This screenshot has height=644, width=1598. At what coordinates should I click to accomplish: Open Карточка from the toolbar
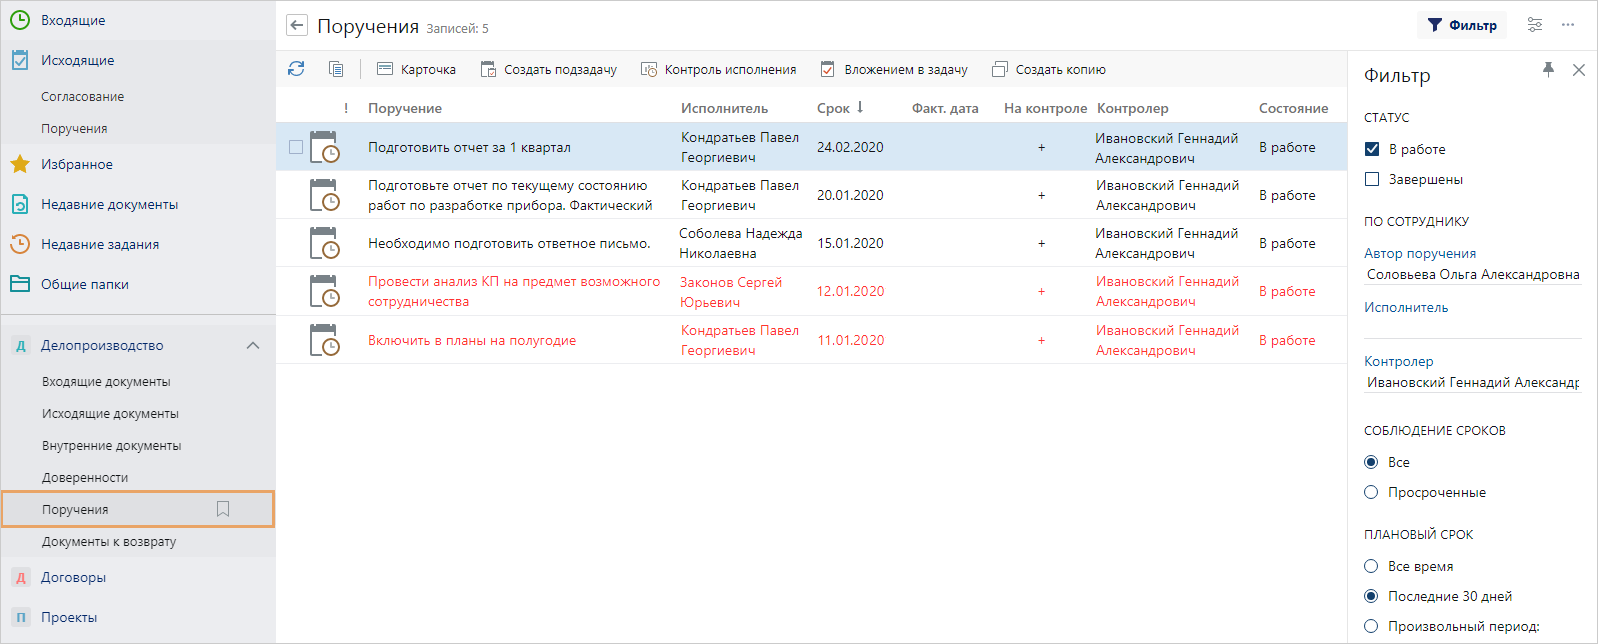pyautogui.click(x=416, y=69)
